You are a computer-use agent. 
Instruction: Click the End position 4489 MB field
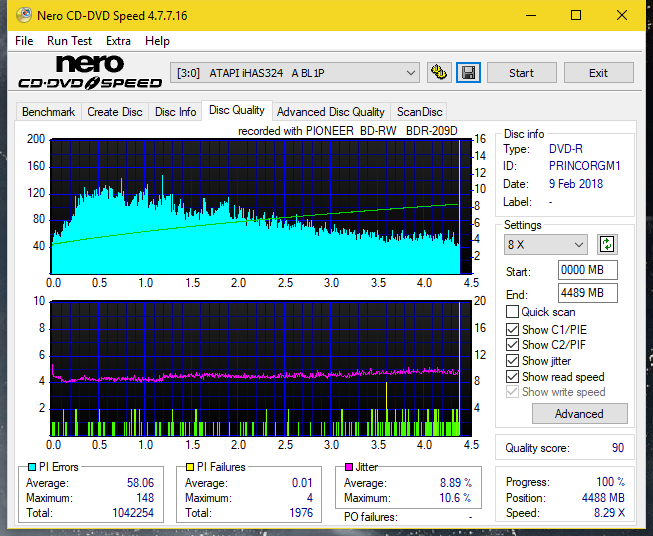pyautogui.click(x=588, y=293)
